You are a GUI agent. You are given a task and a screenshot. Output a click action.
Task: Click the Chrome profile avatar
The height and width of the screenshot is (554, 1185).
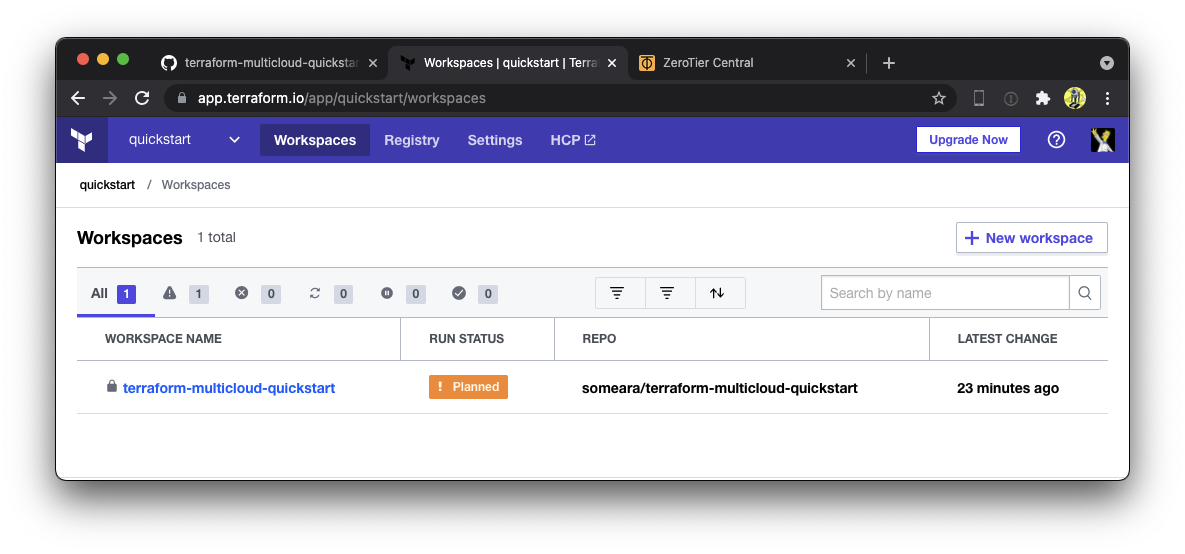(x=1075, y=98)
